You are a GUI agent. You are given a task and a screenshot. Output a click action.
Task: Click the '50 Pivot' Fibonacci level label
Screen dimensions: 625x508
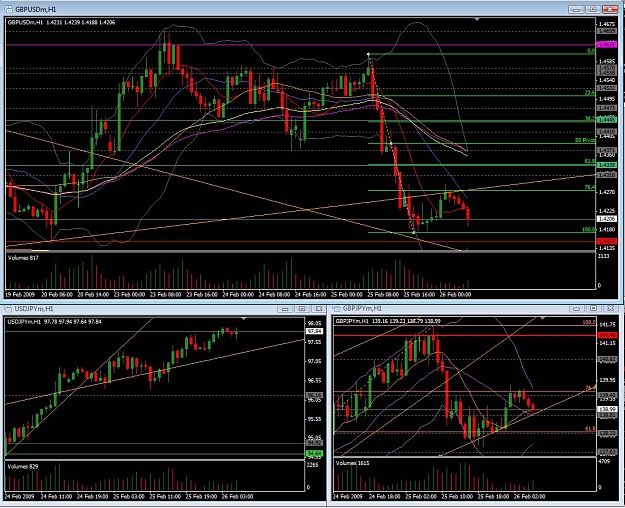click(x=585, y=140)
